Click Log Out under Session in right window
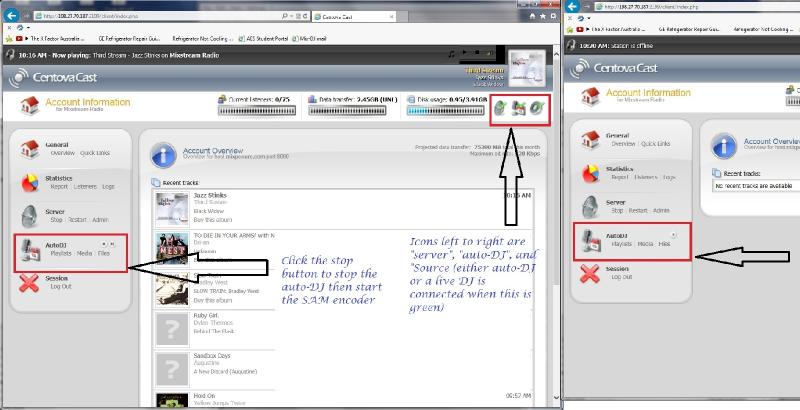 (x=621, y=277)
